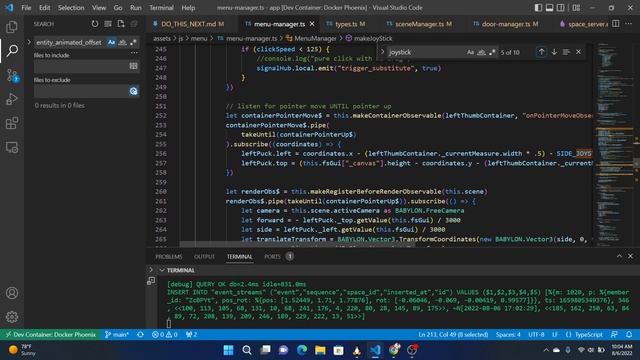
Task: Toggle Find in Selection in find widget
Action: (x=566, y=52)
